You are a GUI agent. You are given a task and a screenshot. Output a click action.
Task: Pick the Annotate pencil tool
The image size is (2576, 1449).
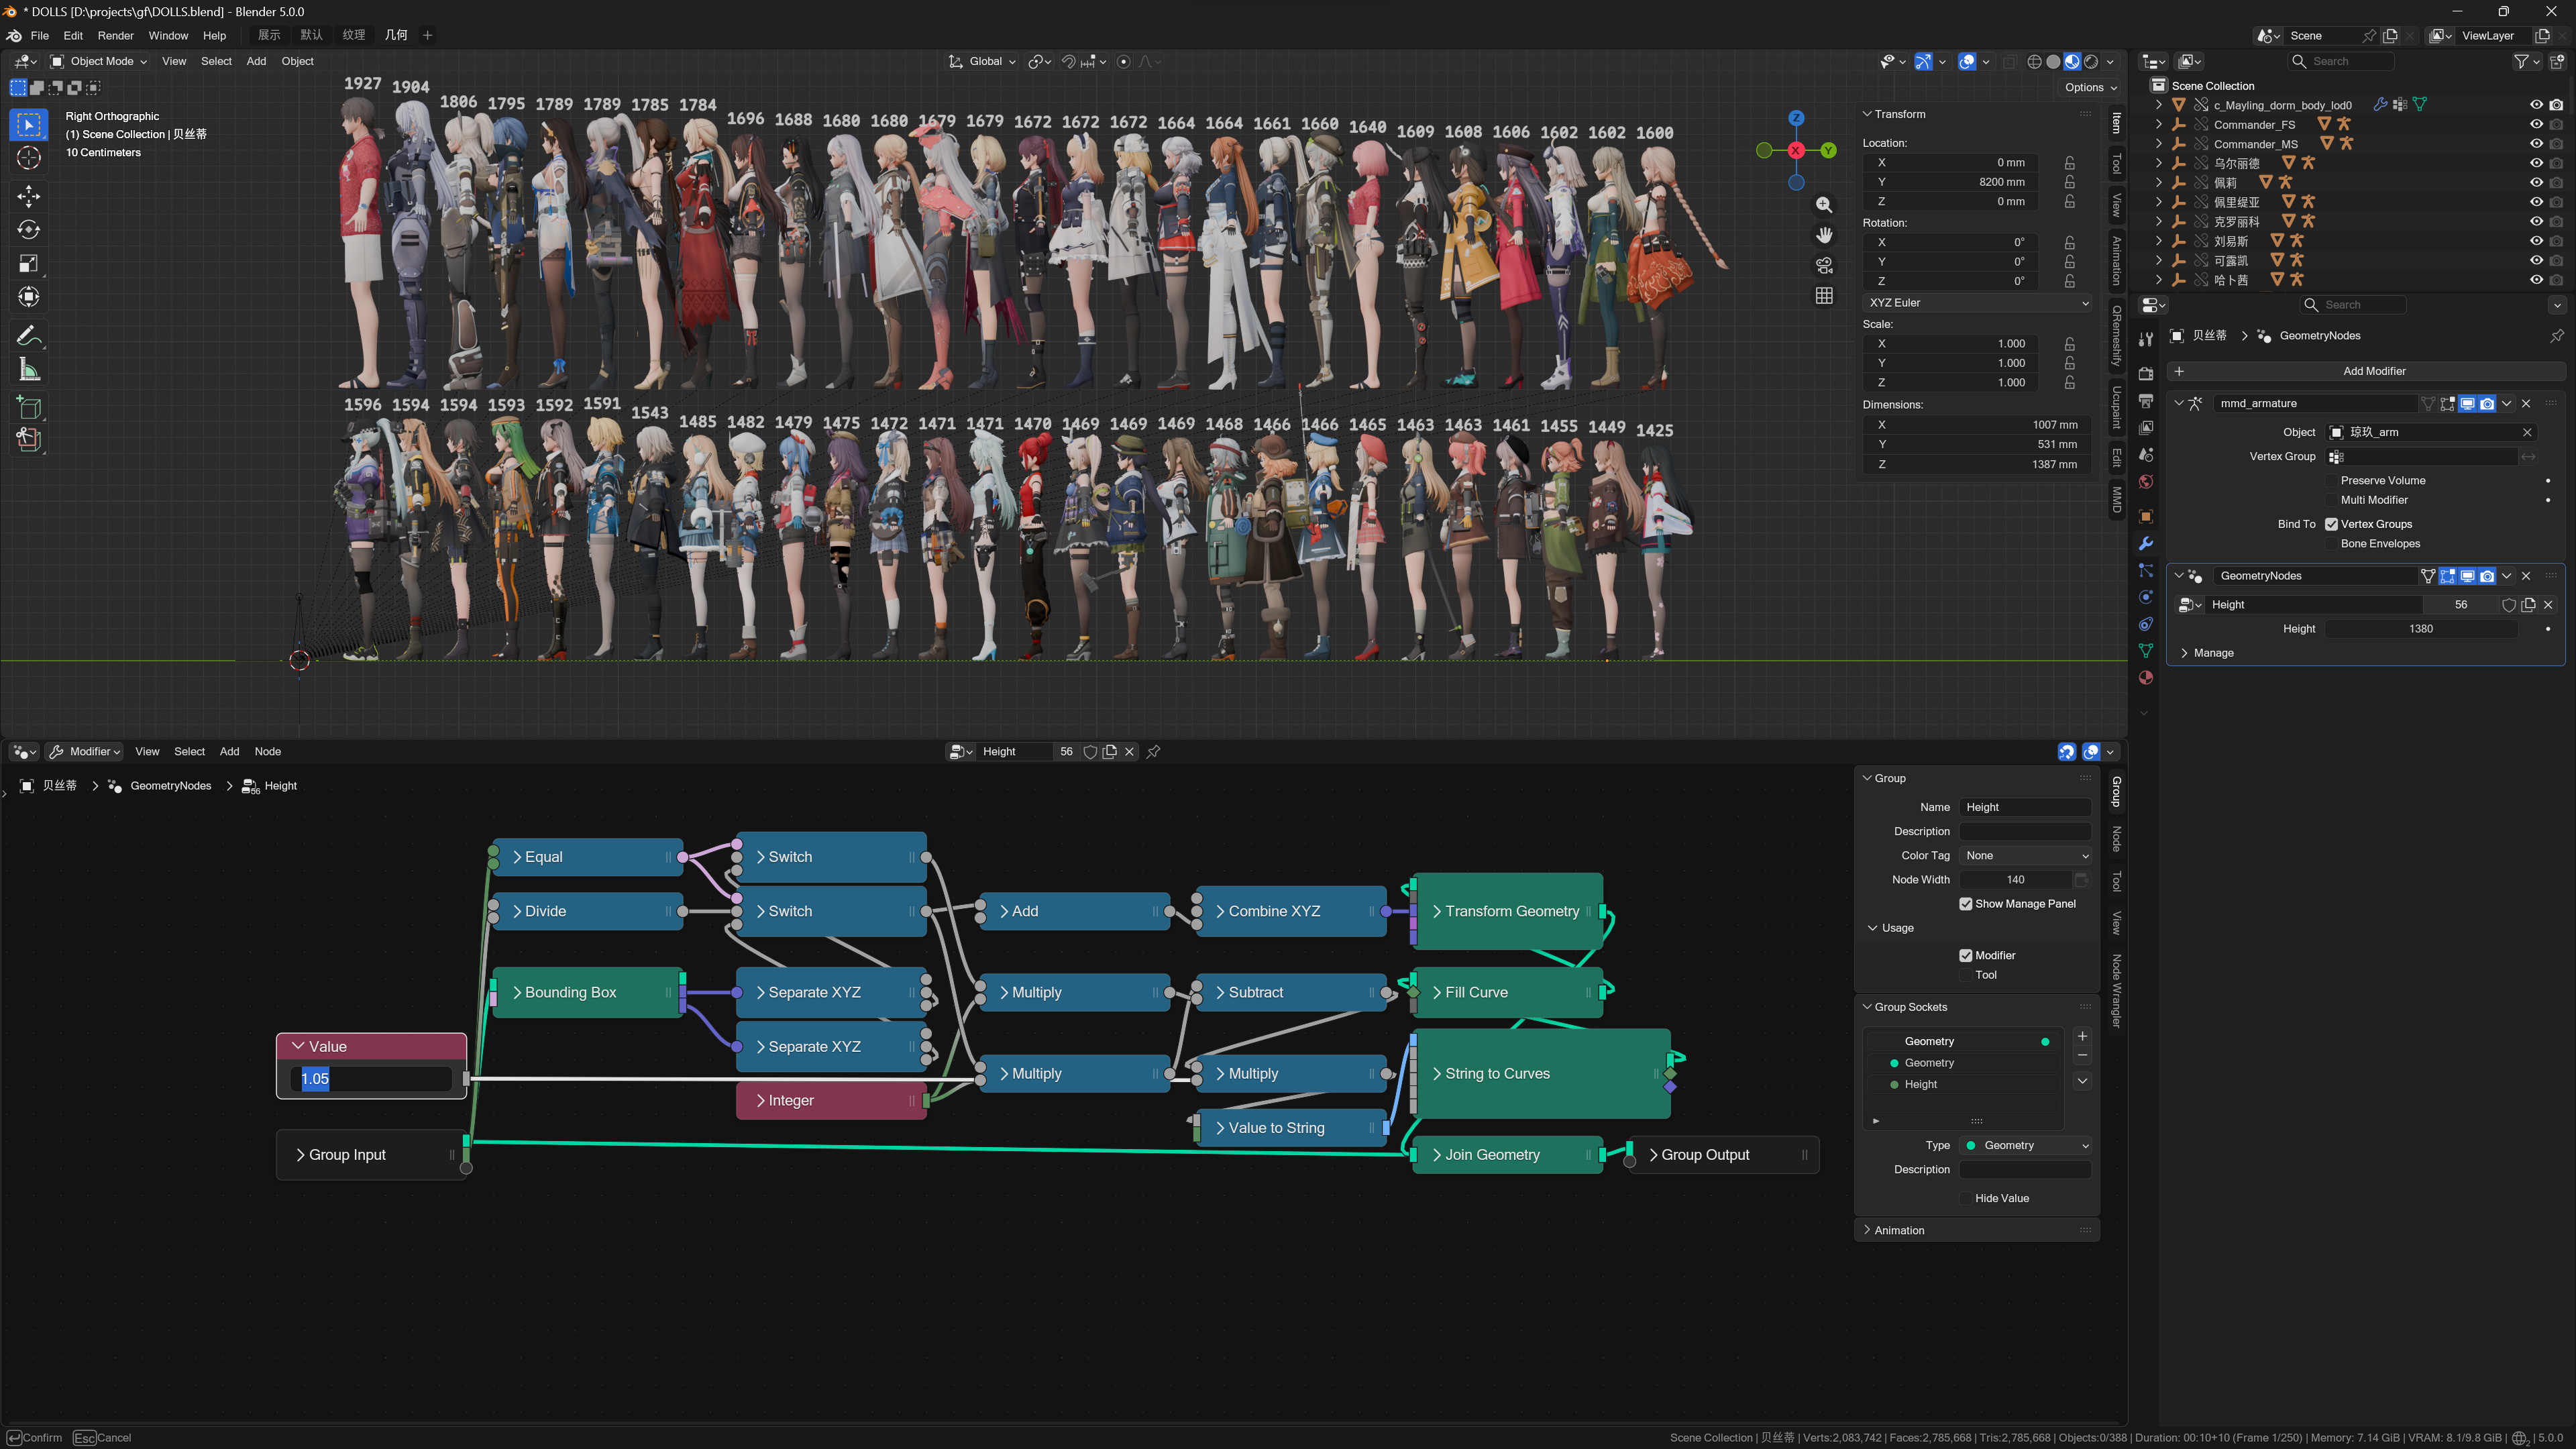29,336
